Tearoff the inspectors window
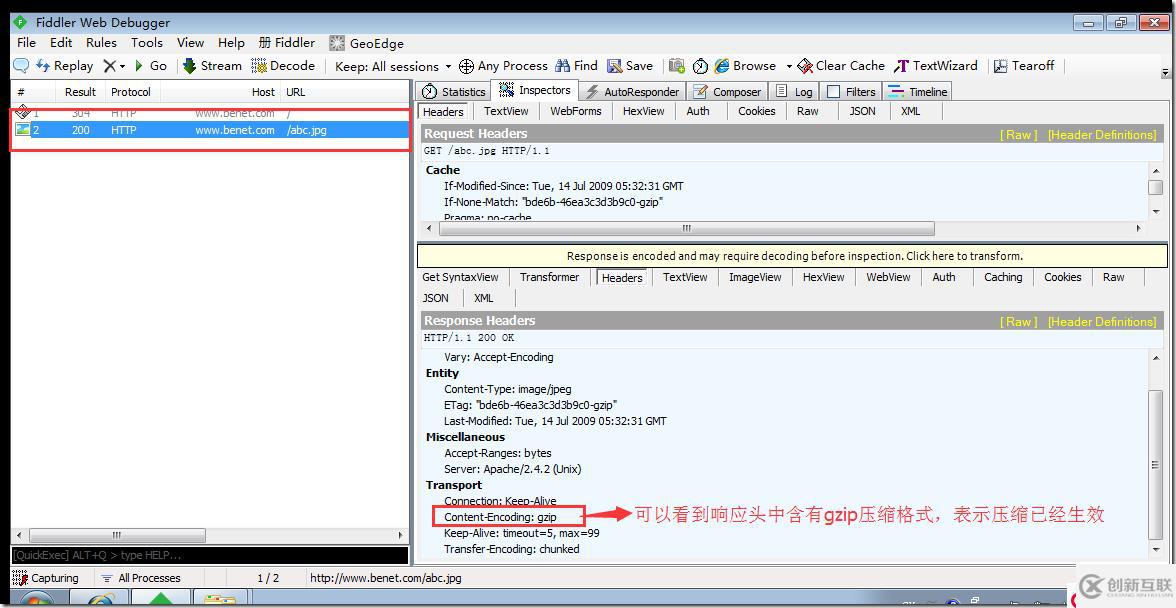 (1024, 66)
